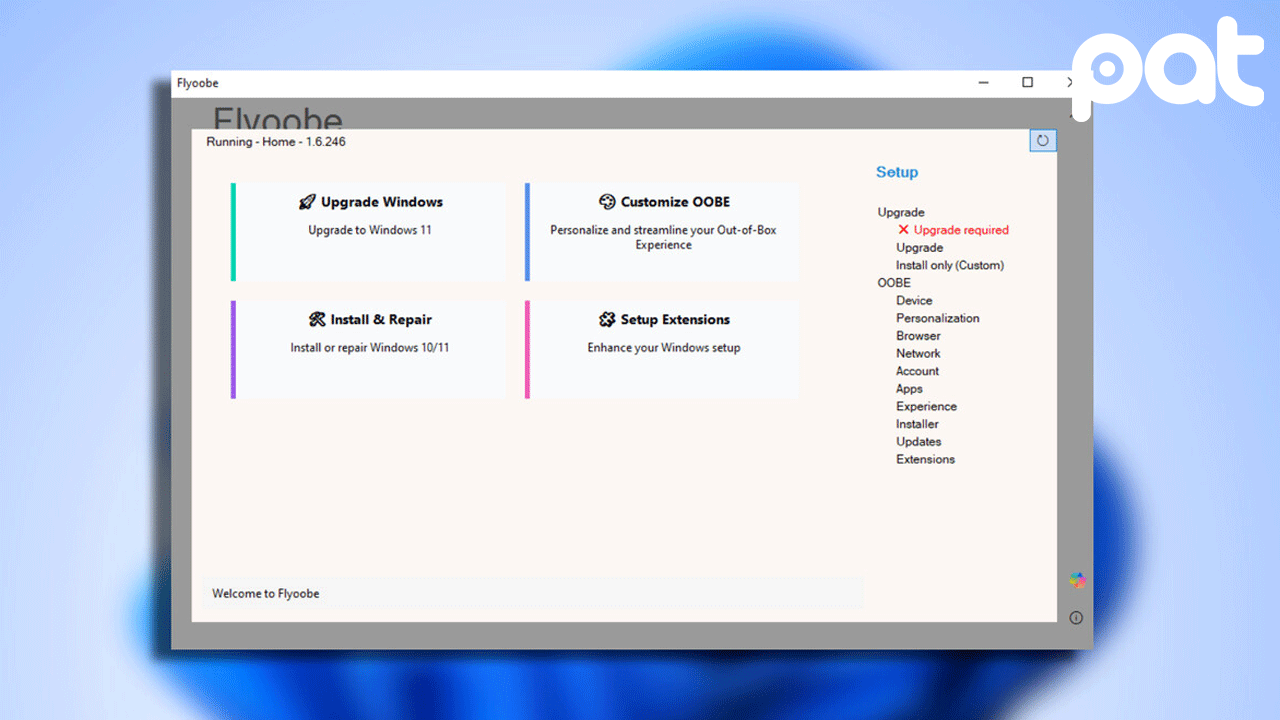Click the Flyoobe title bar text
Image resolution: width=1280 pixels, height=720 pixels.
tap(197, 83)
